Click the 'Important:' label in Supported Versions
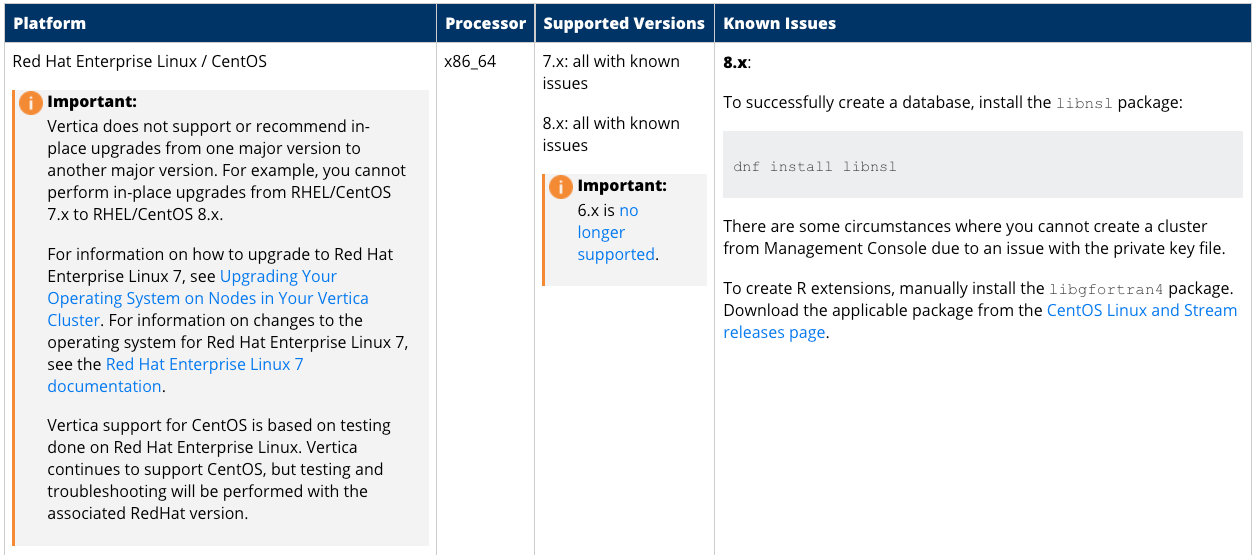 [622, 186]
